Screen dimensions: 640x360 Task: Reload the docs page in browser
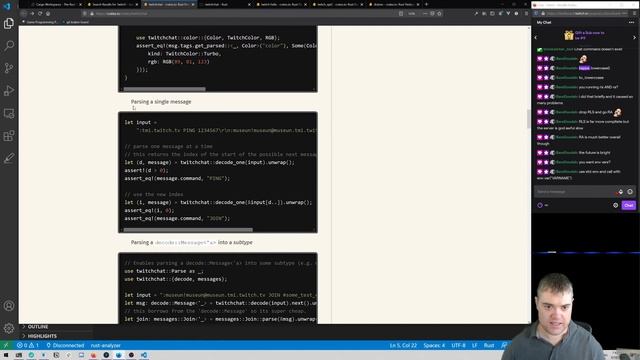click(40, 13)
